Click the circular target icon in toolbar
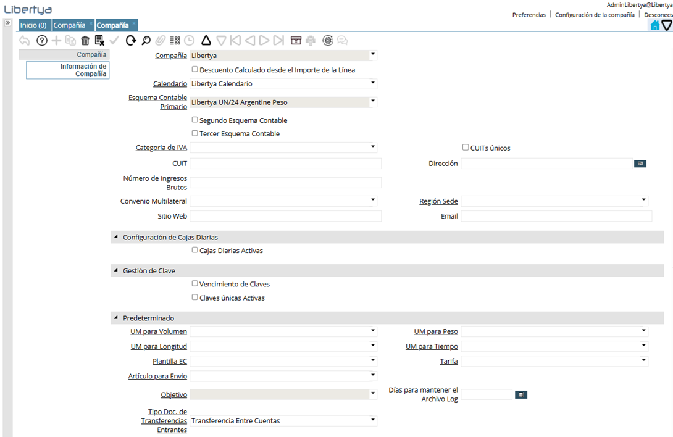 pos(327,41)
